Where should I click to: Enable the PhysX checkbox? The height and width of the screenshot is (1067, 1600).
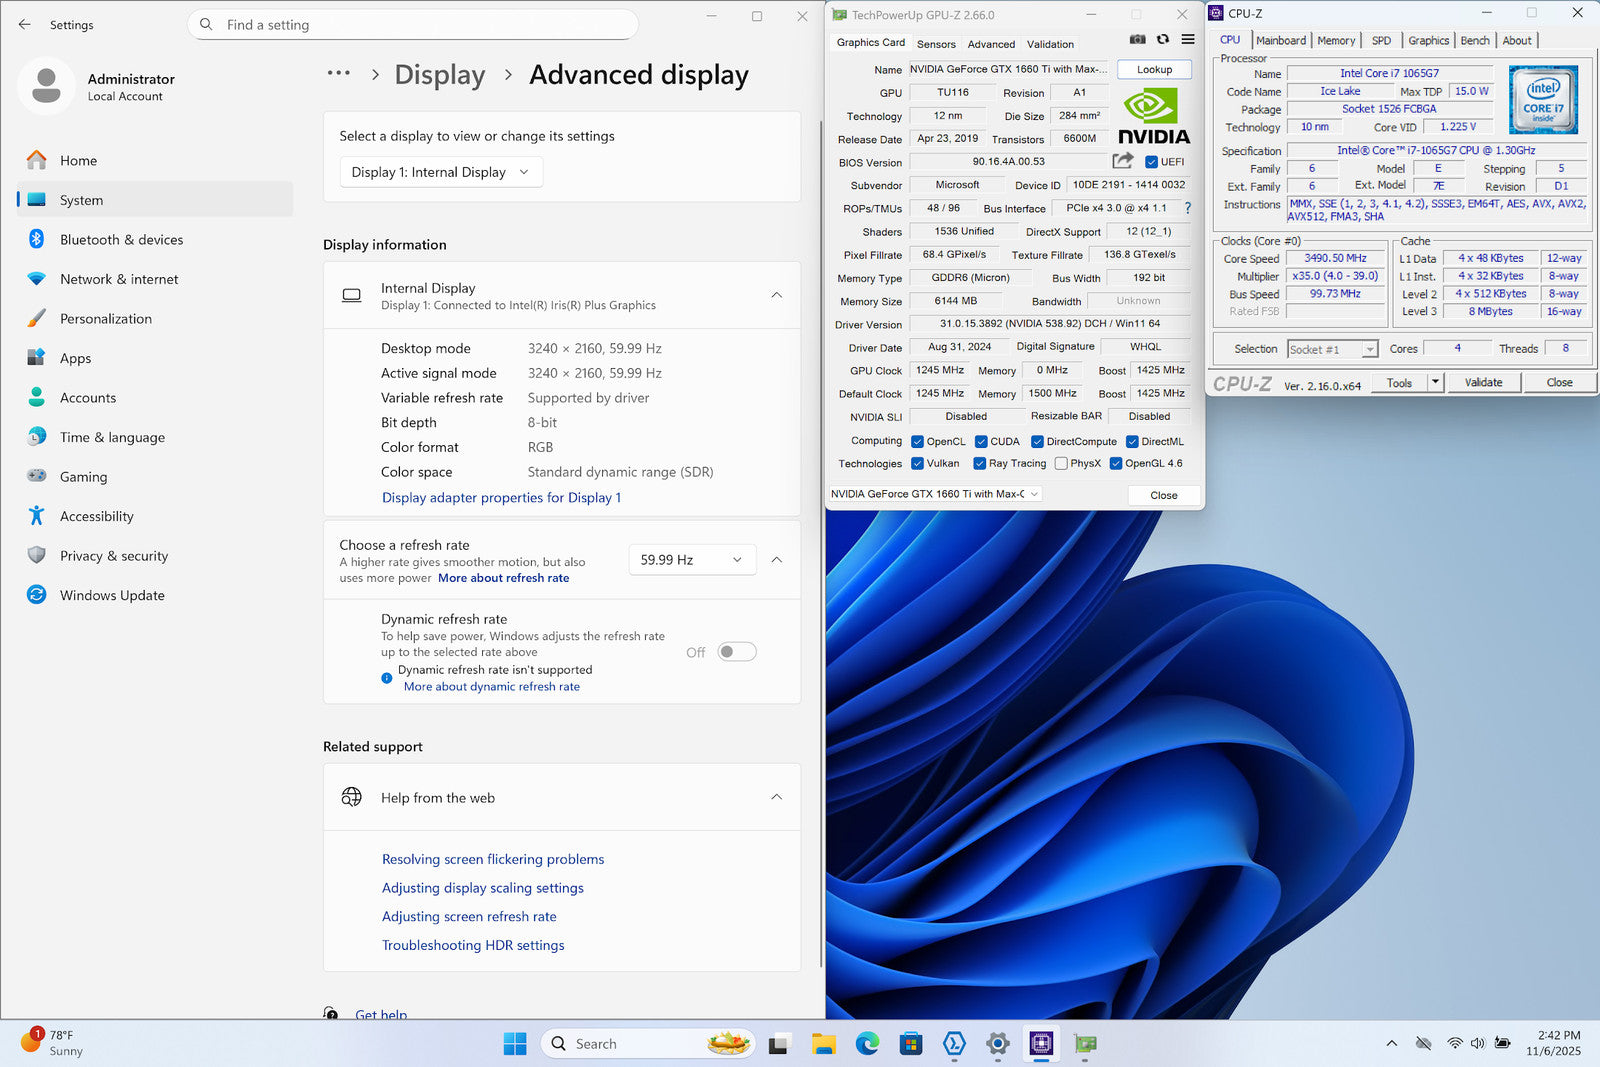point(1061,464)
